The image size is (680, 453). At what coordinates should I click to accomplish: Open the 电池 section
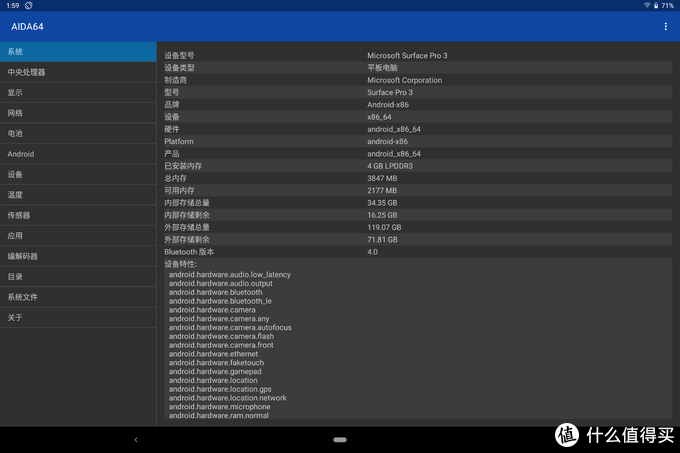[x=78, y=133]
